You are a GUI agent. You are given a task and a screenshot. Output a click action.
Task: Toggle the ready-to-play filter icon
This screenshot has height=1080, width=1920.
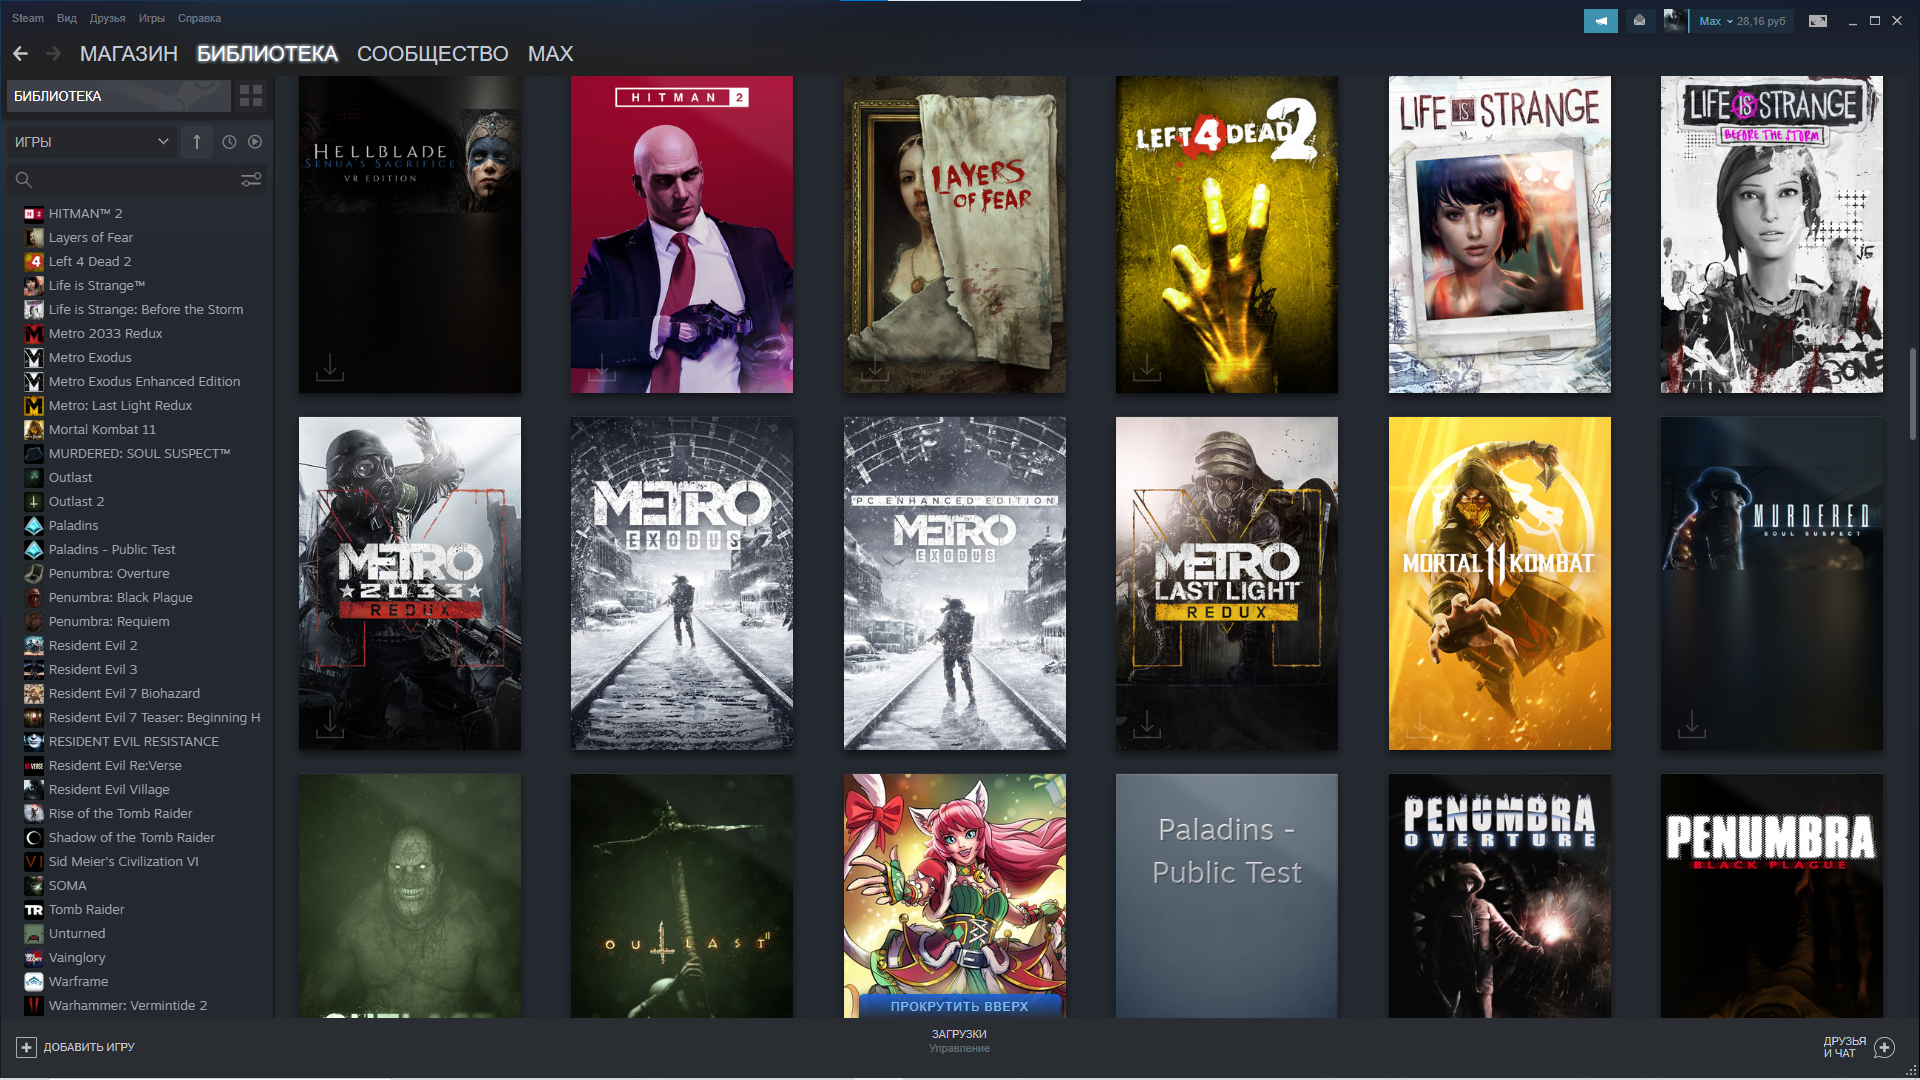[255, 142]
